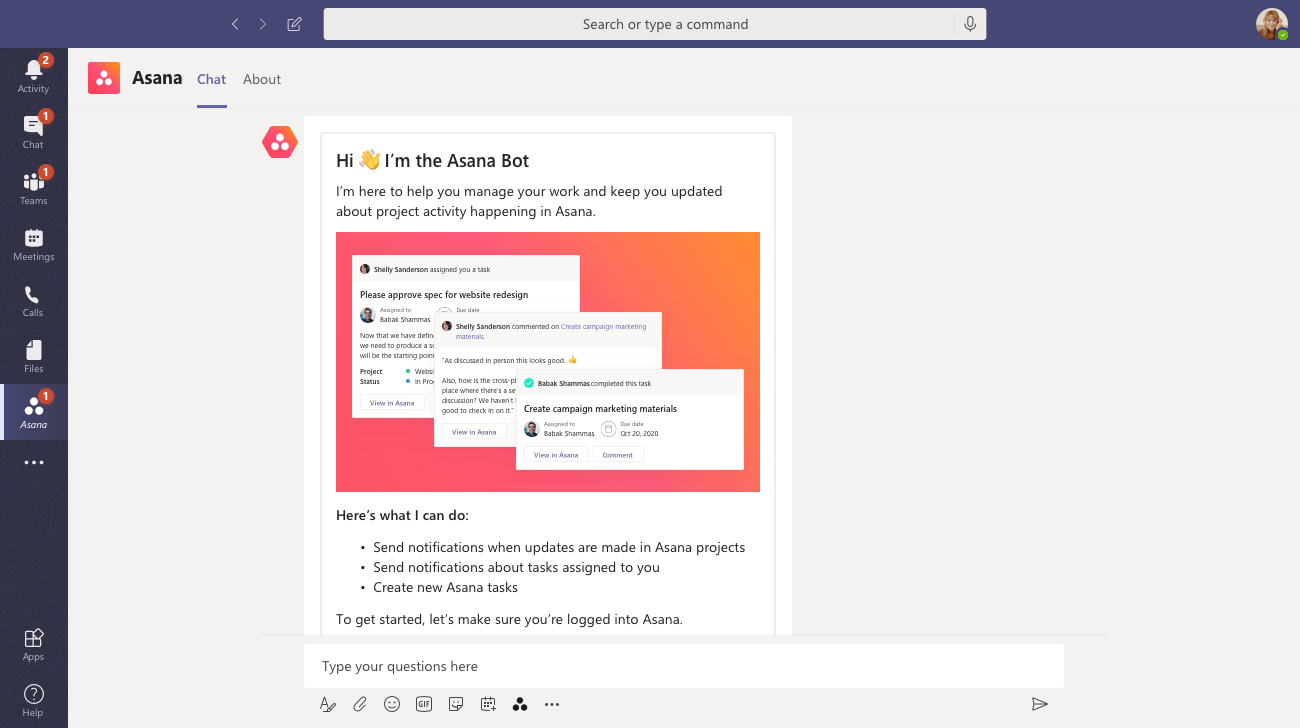
Task: Switch to the About tab
Action: point(262,79)
